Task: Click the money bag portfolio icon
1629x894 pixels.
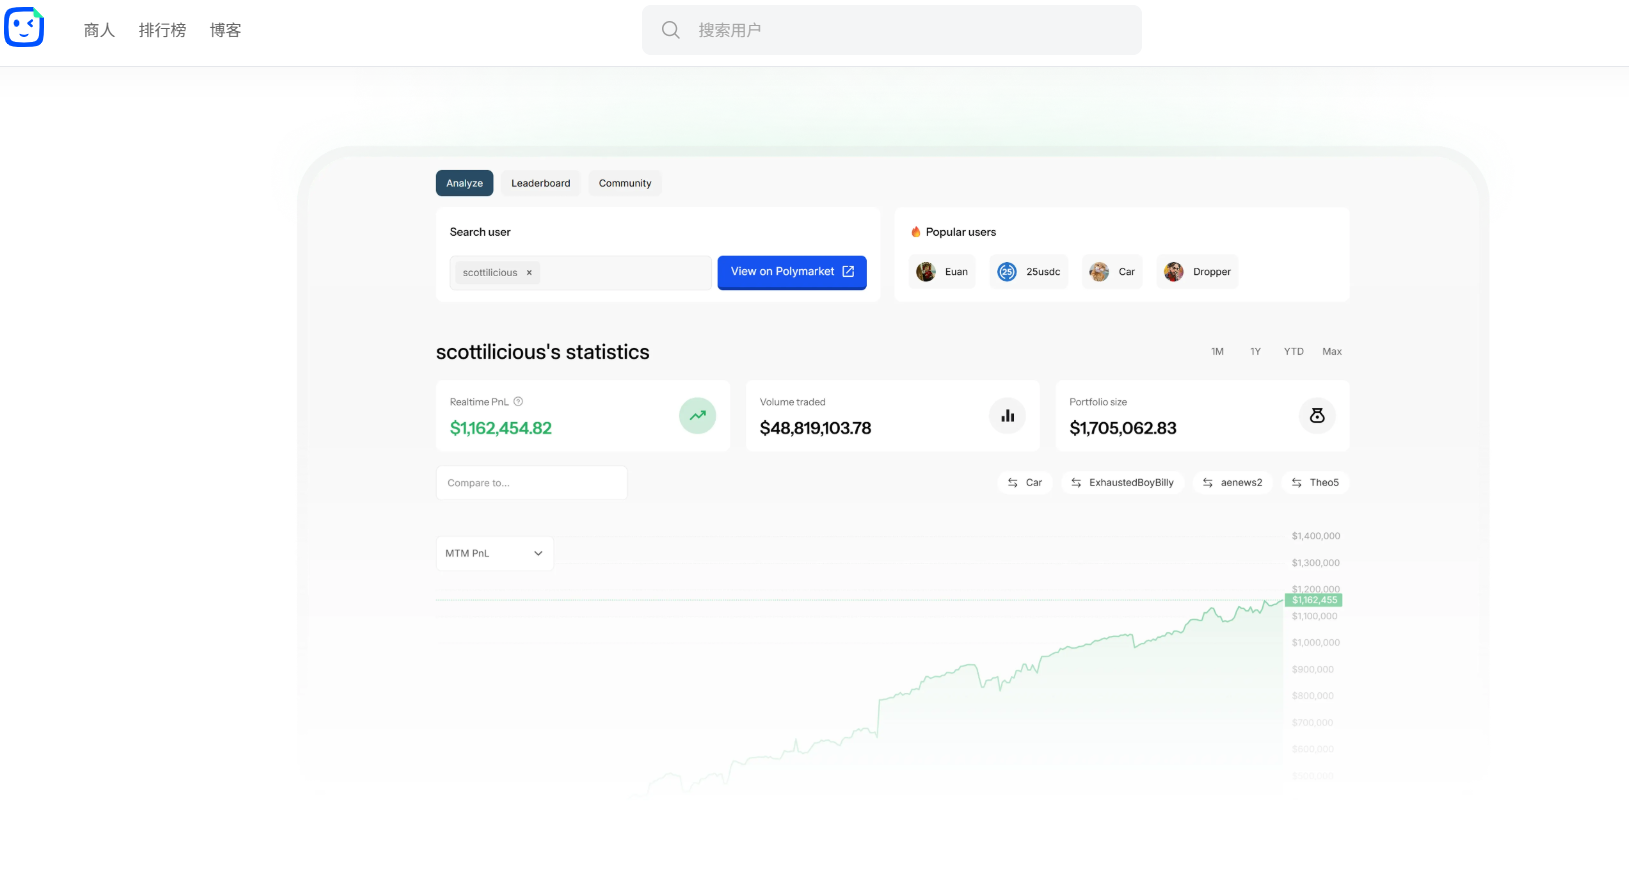Action: [1317, 416]
